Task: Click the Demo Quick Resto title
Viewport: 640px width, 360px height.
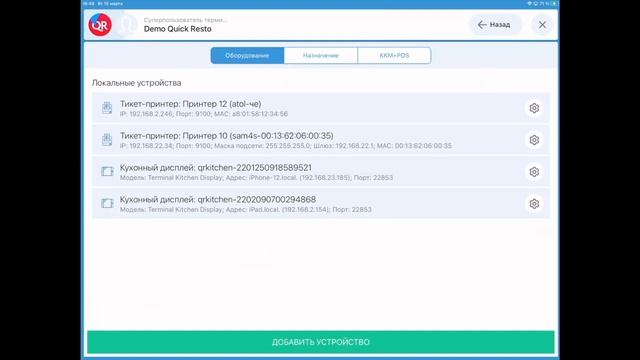Action: (178, 29)
